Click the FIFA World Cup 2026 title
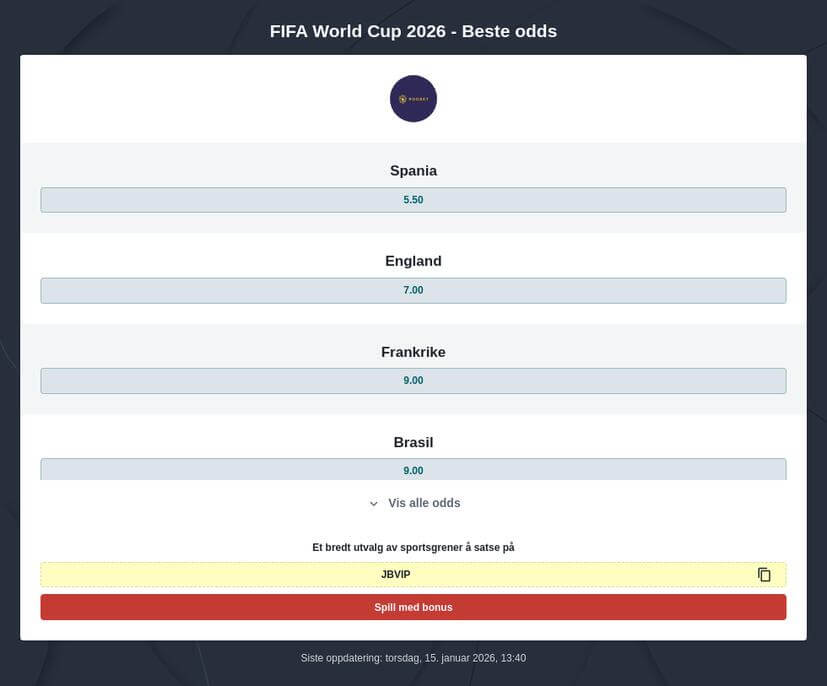The width and height of the screenshot is (827, 686). coord(413,31)
